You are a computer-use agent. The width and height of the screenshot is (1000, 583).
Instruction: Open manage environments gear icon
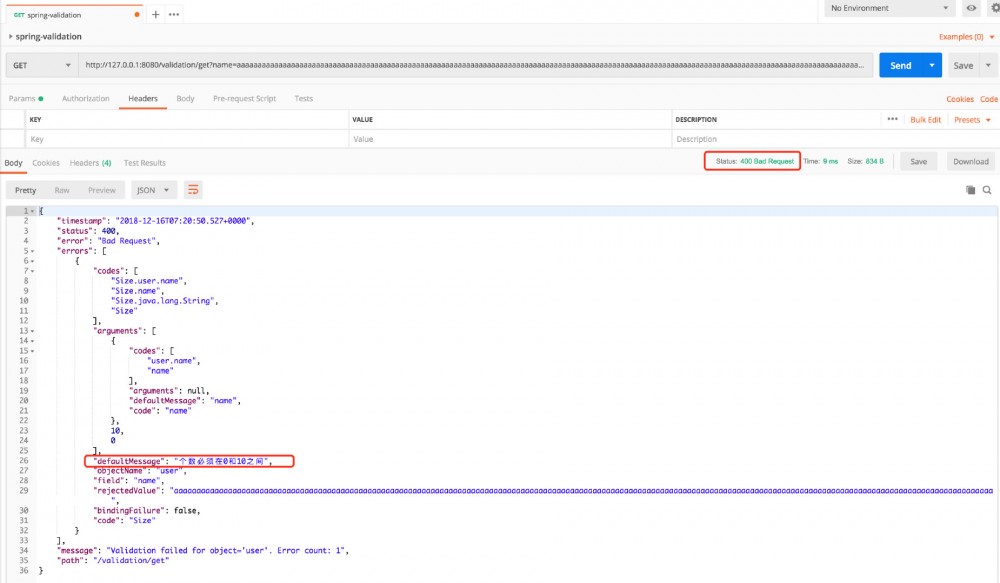tap(995, 8)
